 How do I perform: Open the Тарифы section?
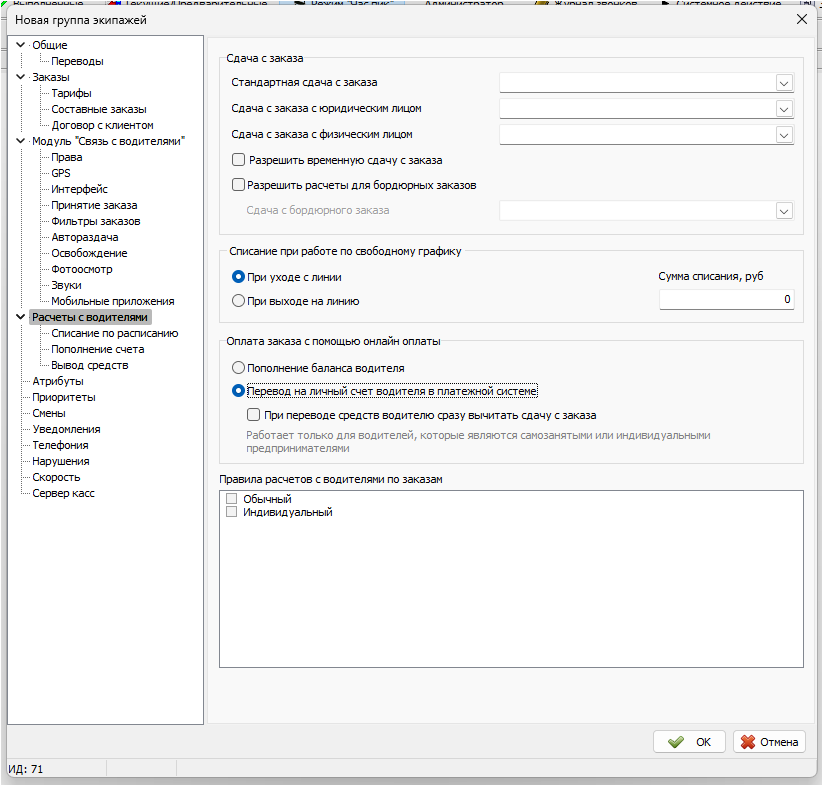71,93
